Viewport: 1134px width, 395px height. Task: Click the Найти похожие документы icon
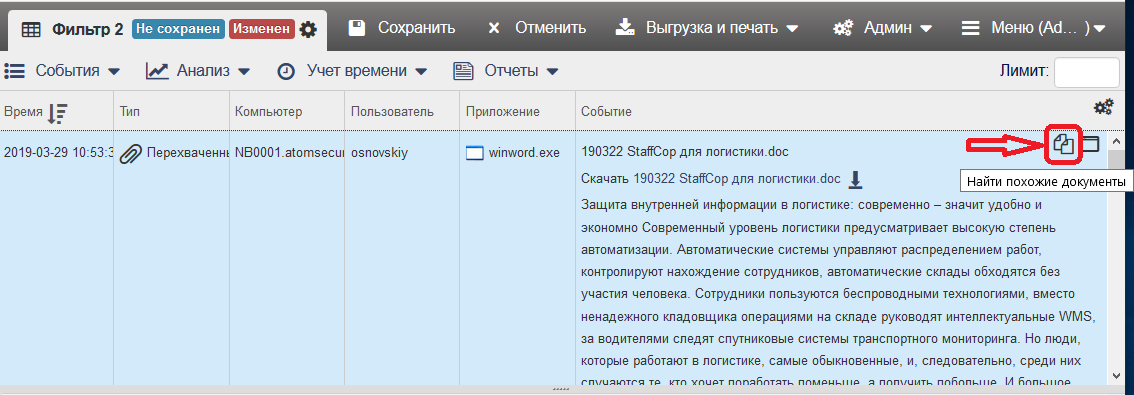(x=1062, y=144)
